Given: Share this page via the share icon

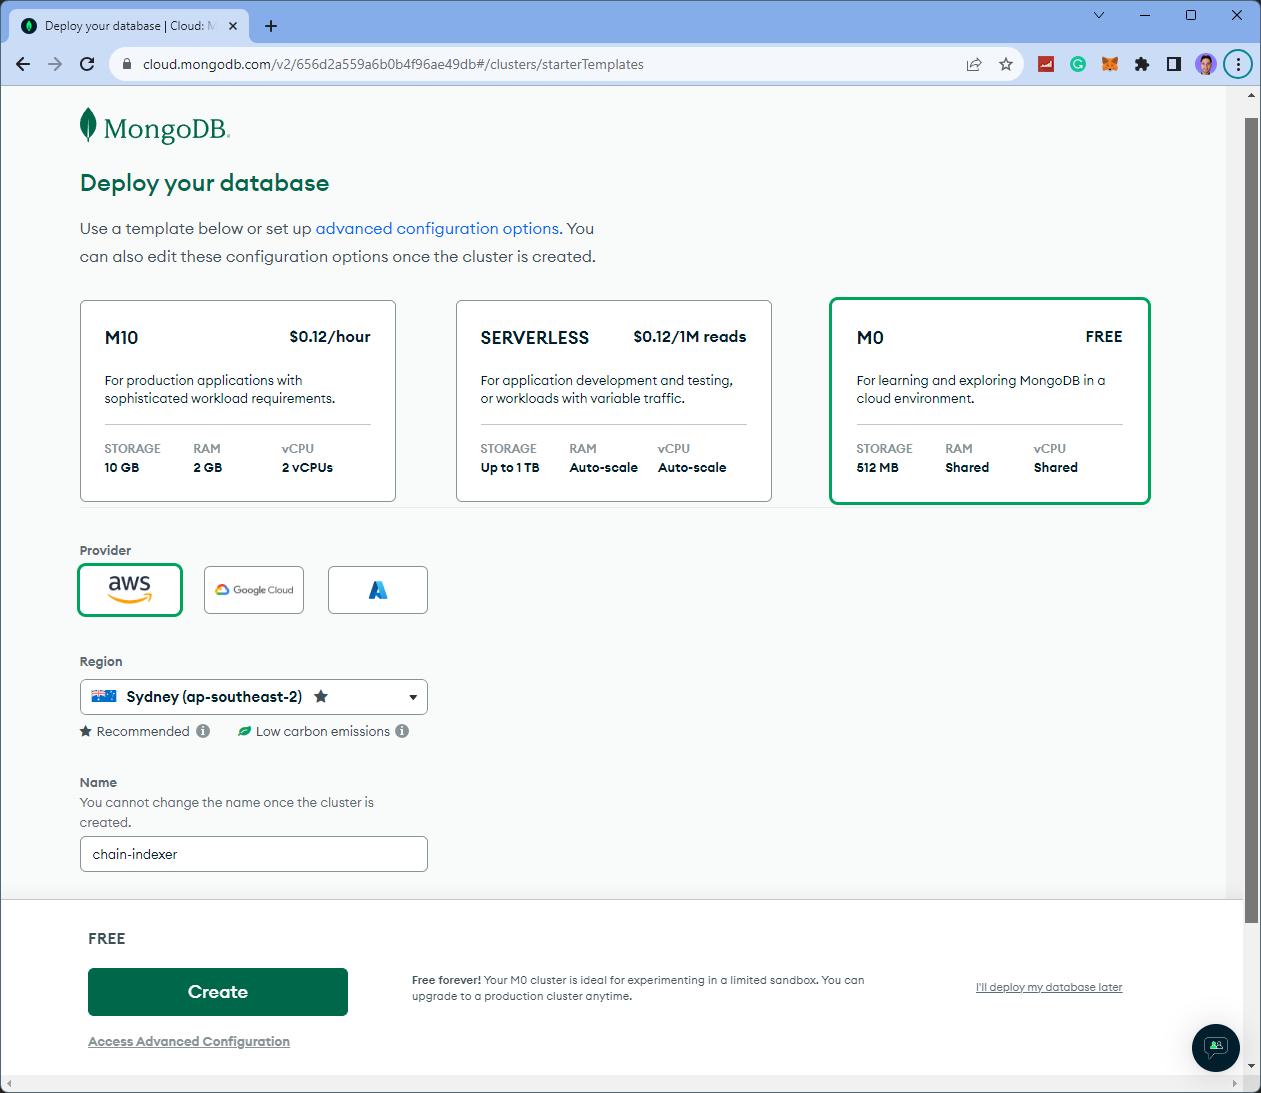Looking at the screenshot, I should pyautogui.click(x=974, y=64).
